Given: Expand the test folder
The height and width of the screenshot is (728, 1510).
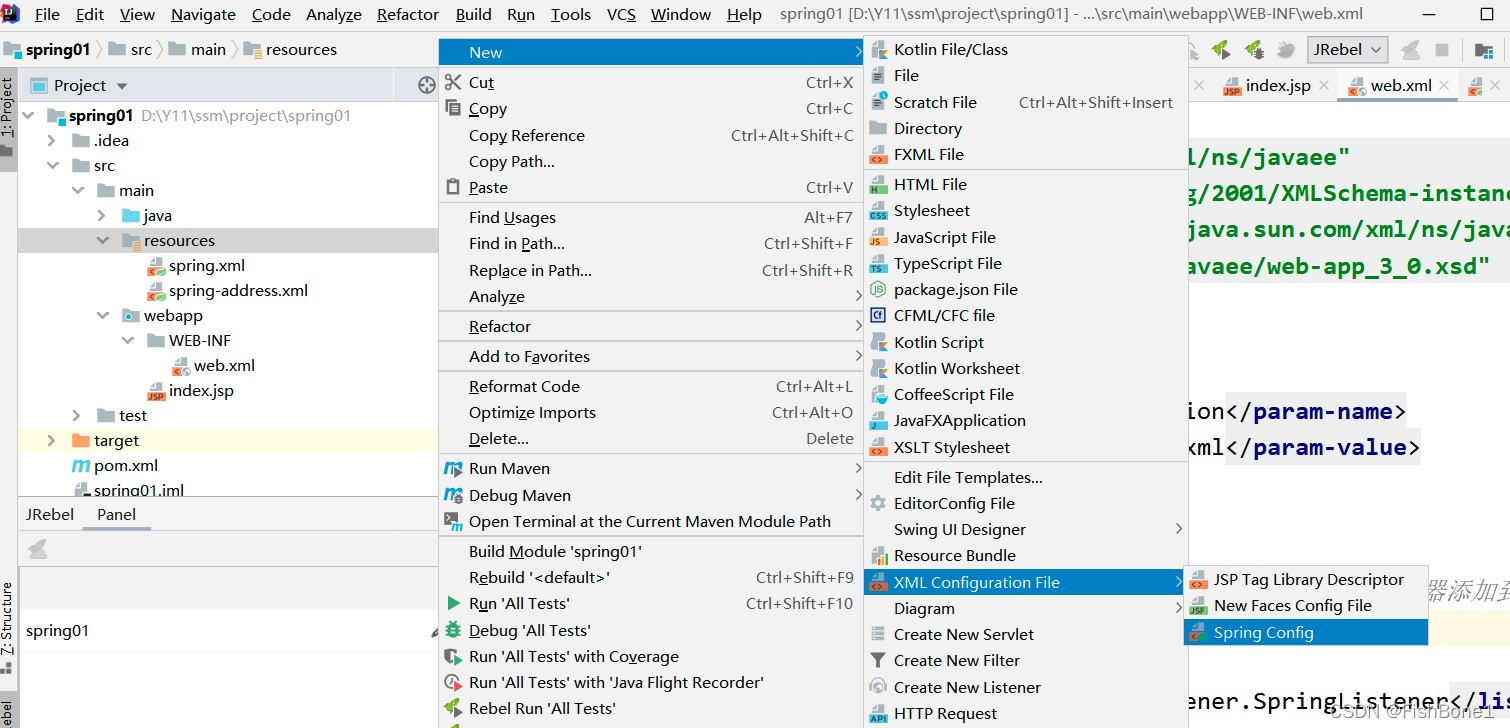Looking at the screenshot, I should (77, 416).
